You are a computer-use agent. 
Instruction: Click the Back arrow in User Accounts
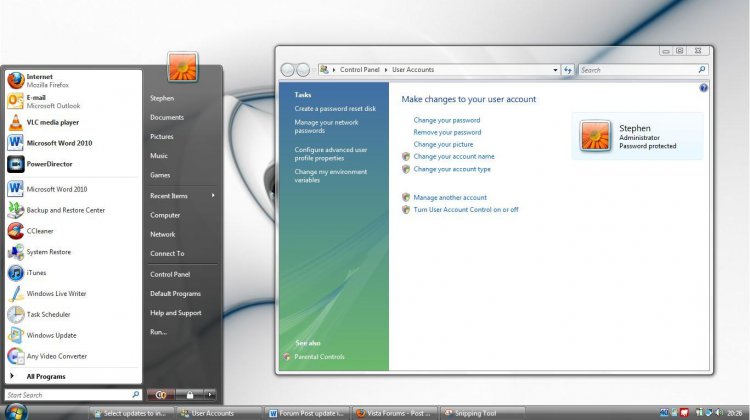[287, 70]
